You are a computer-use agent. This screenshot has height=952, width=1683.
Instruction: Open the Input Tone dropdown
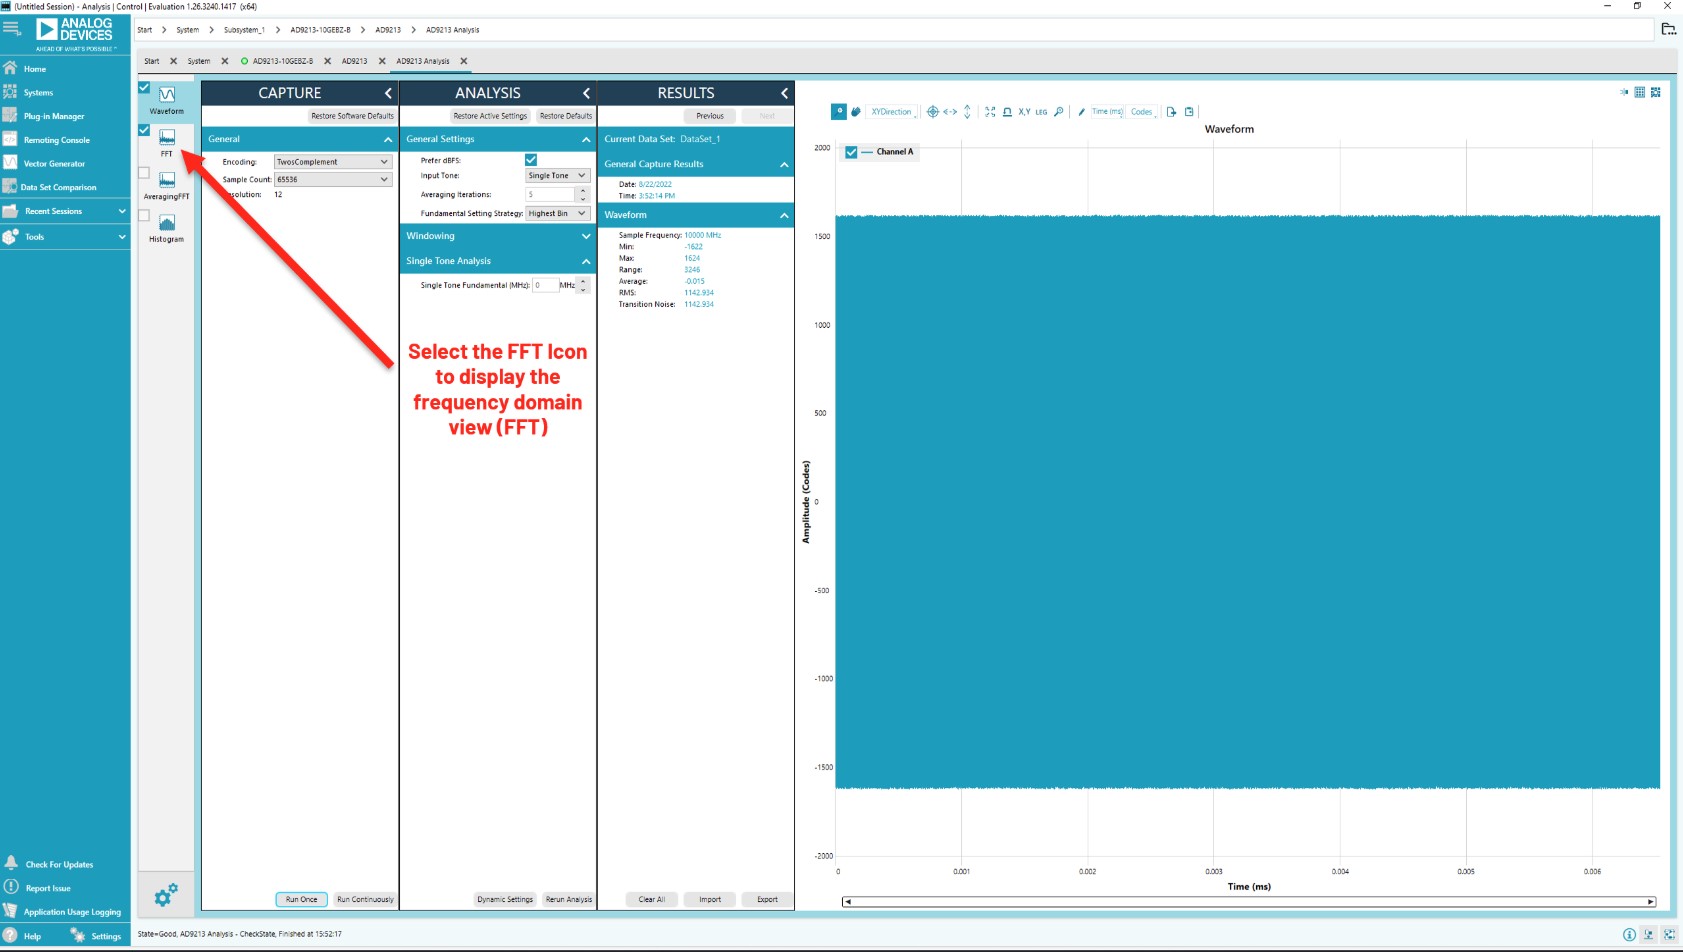(556, 175)
